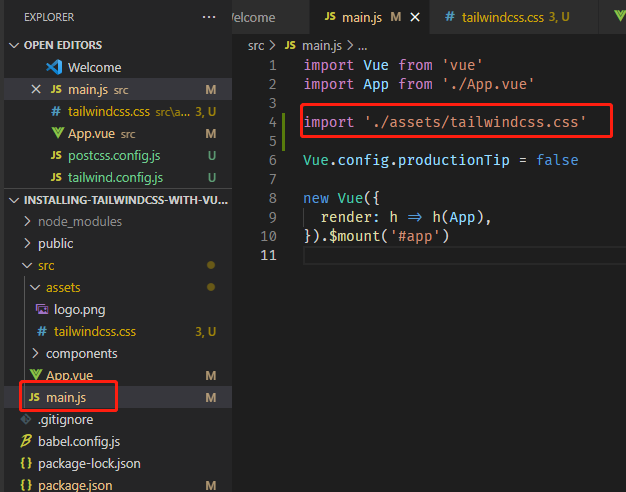
Task: Click 3, U badge on tailwindcss.css tree row
Action: click(x=205, y=332)
